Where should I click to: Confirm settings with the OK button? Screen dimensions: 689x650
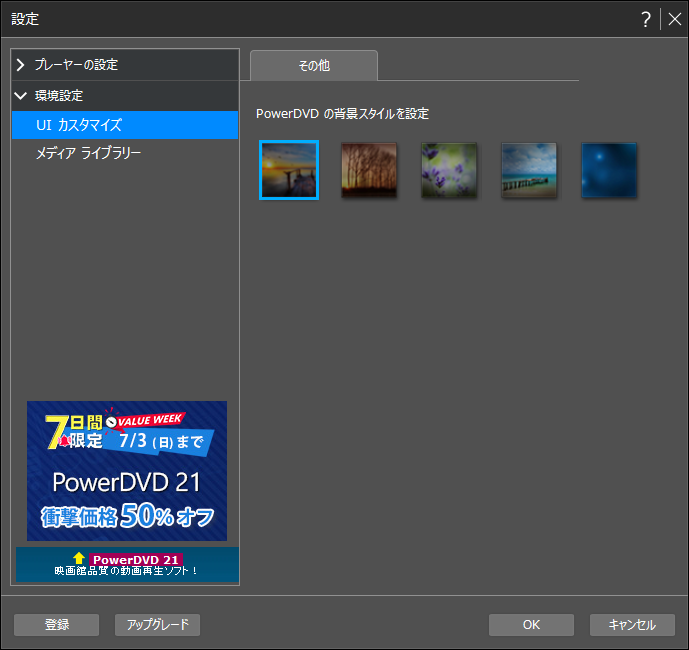coord(531,625)
